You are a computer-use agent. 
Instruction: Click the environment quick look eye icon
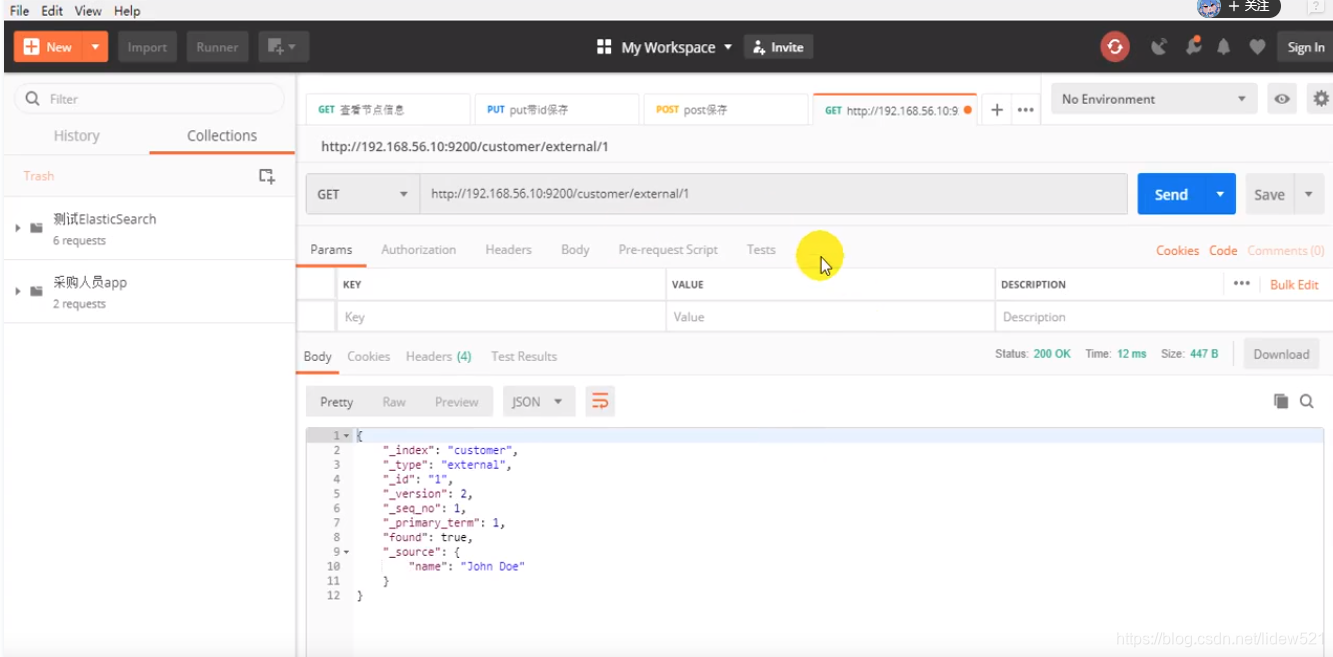[x=1282, y=99]
